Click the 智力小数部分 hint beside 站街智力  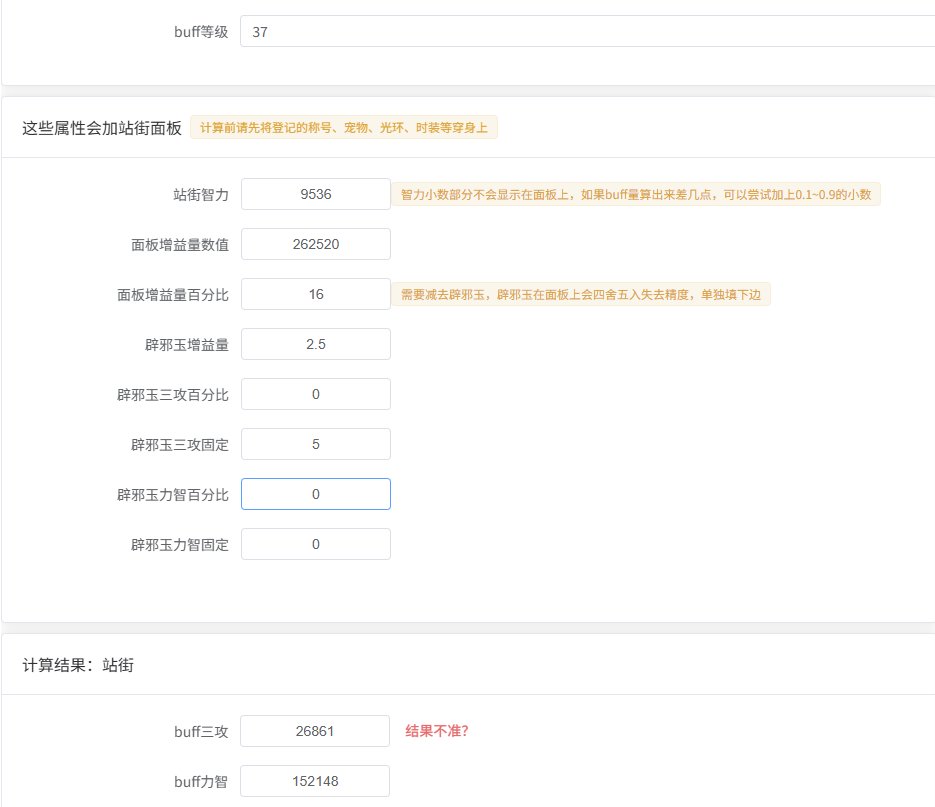[635, 194]
